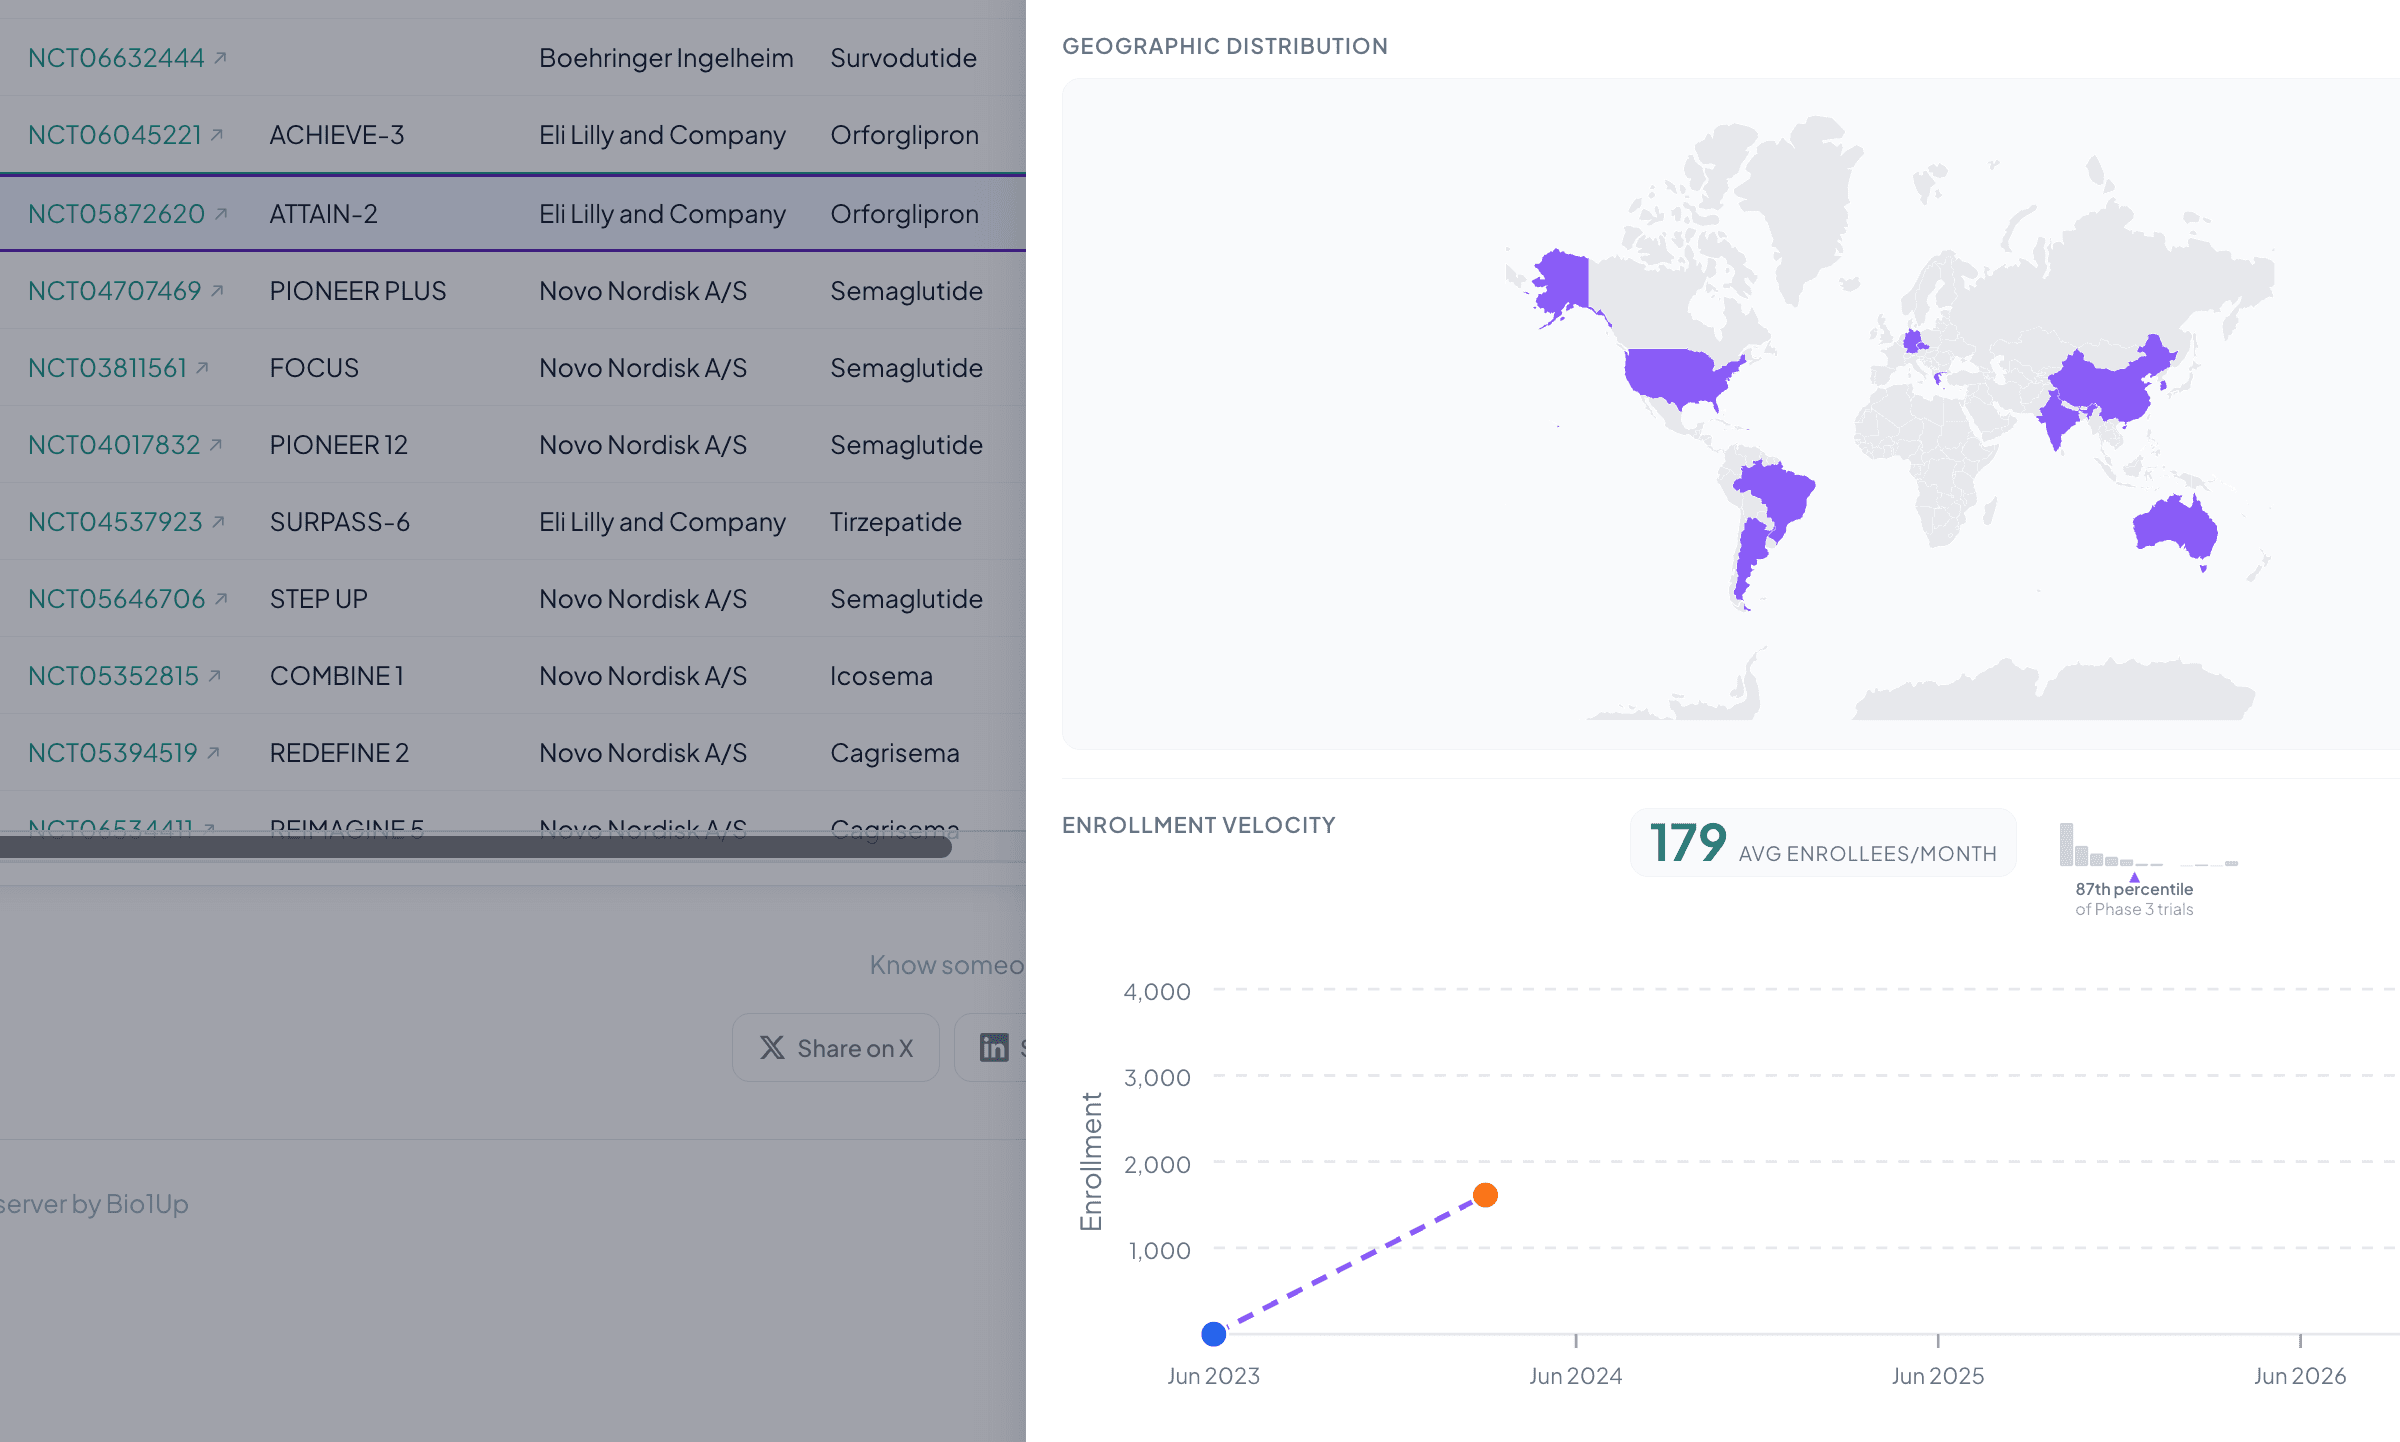Click Cagrisema in the REDEFINE 2 row

point(895,753)
